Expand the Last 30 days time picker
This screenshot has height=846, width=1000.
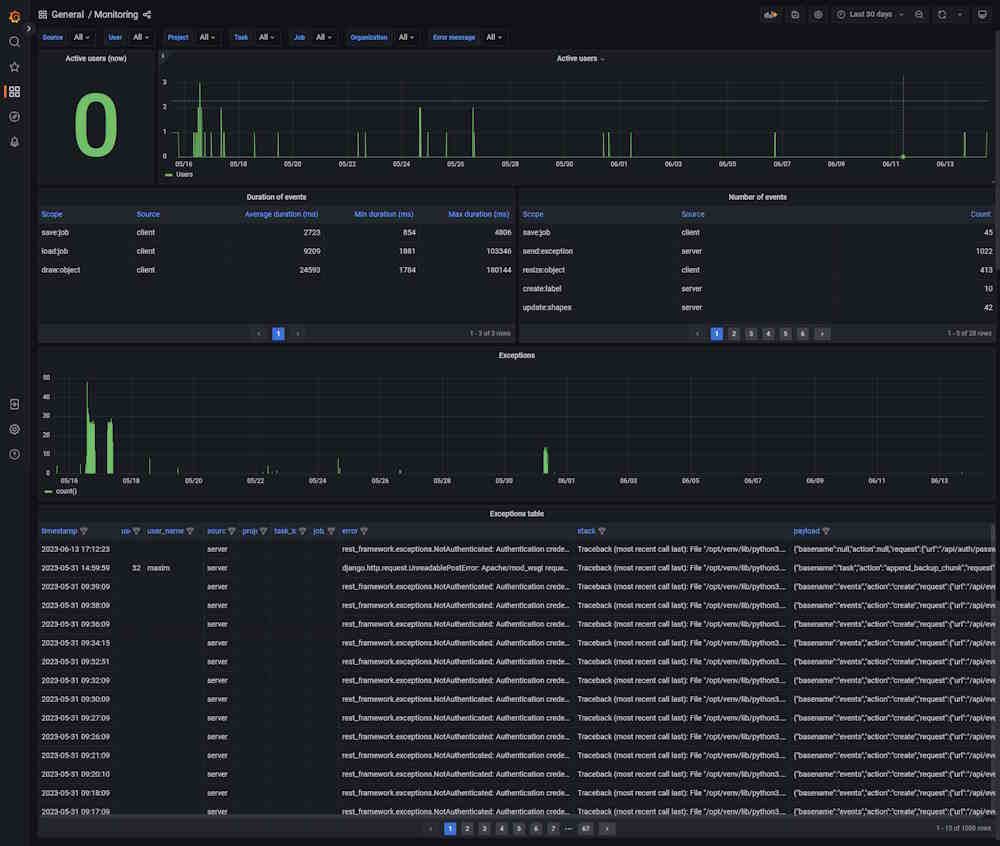[869, 14]
